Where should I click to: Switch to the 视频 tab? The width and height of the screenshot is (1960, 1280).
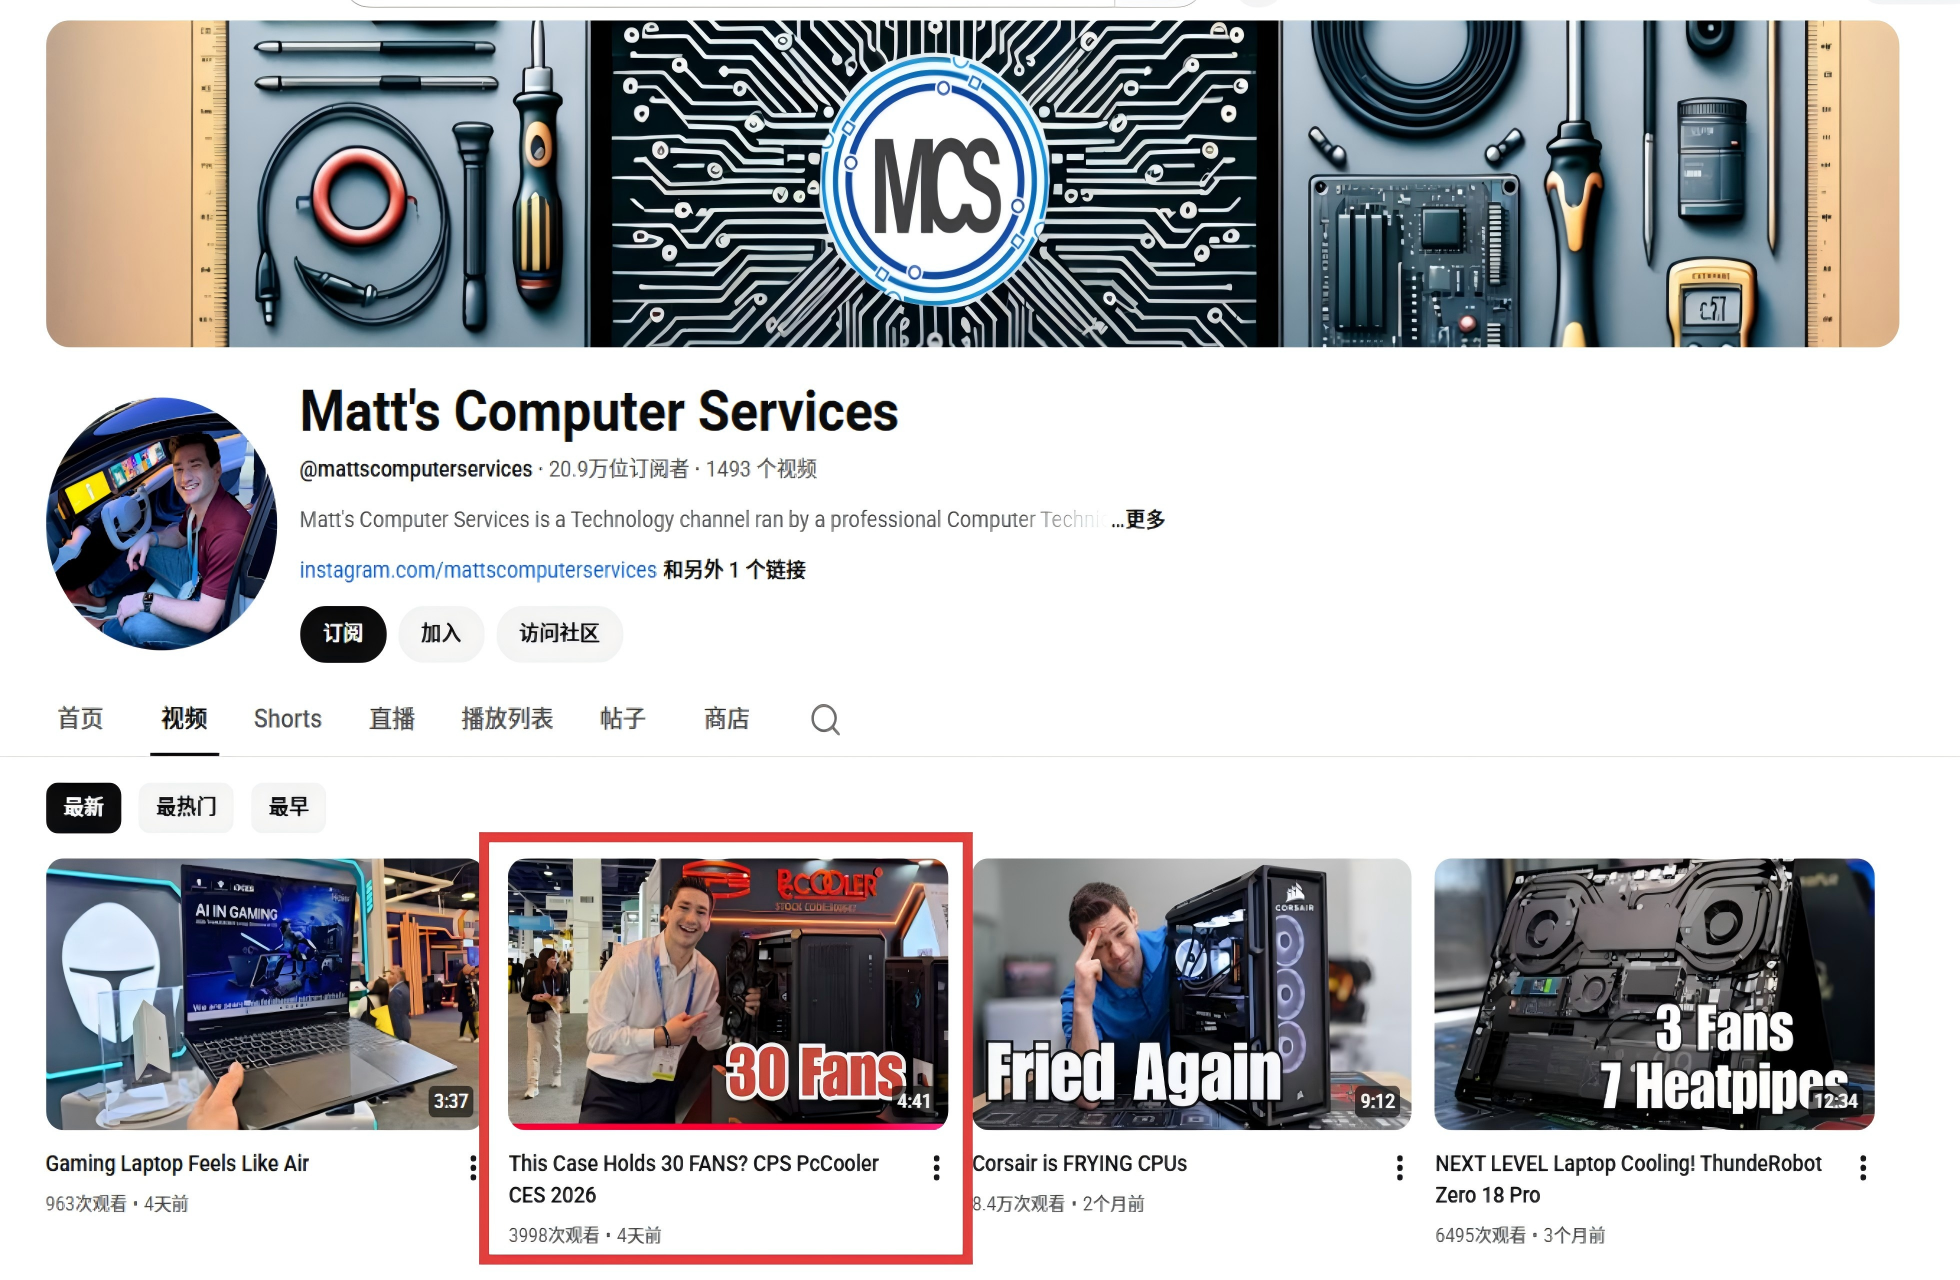click(x=185, y=719)
